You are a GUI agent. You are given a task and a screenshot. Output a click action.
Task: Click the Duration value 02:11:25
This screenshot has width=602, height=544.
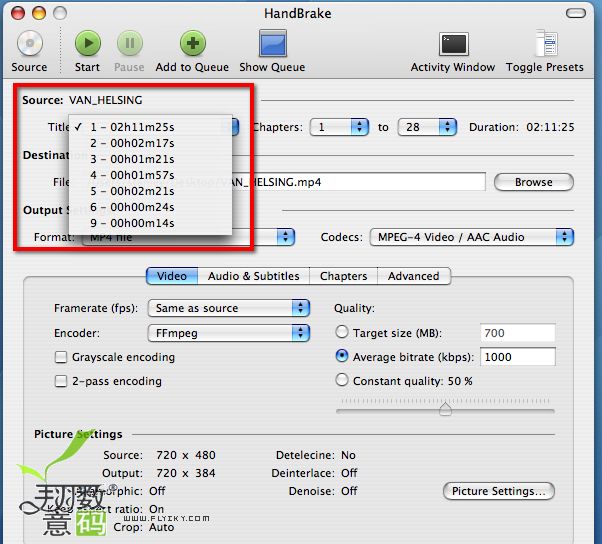(550, 127)
